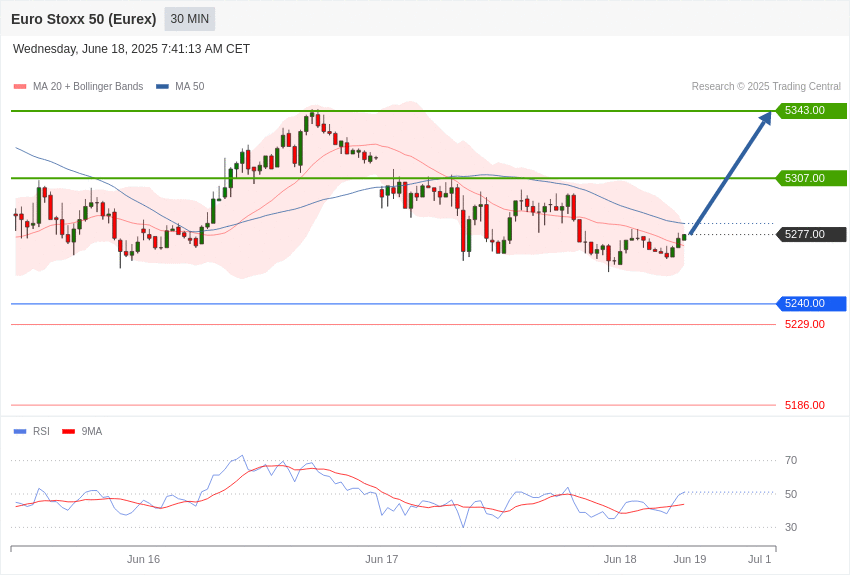Toggle the MA 50 legend entry
The width and height of the screenshot is (850, 576).
click(180, 86)
